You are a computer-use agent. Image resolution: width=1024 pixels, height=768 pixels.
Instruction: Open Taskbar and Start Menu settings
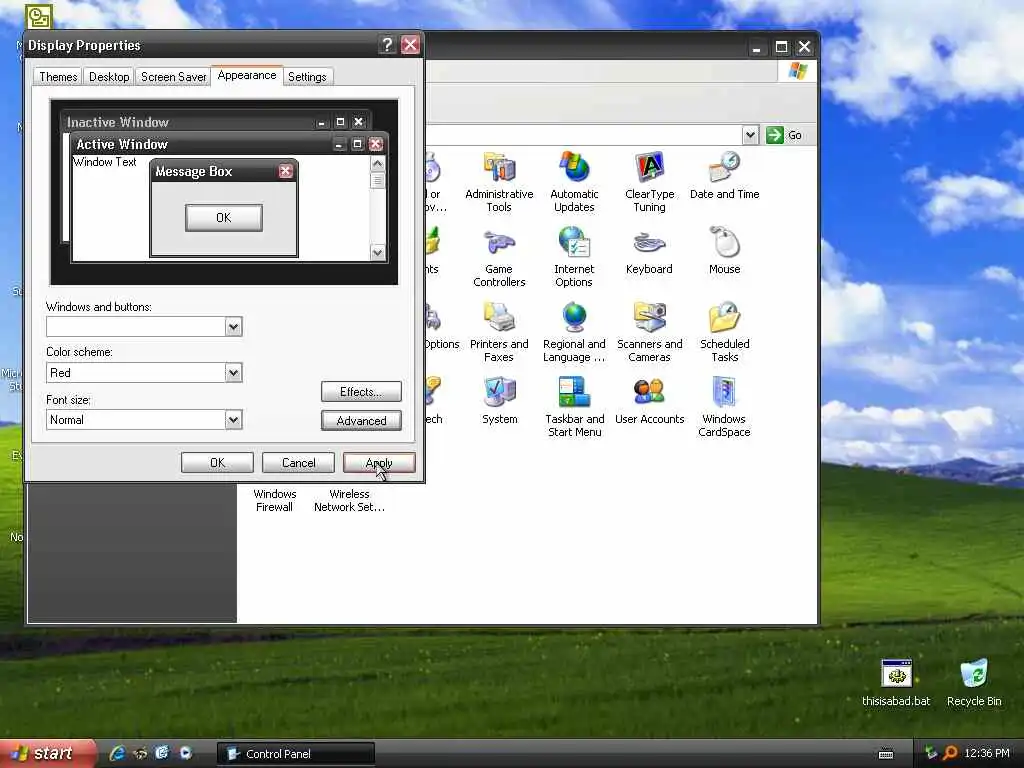click(x=575, y=407)
